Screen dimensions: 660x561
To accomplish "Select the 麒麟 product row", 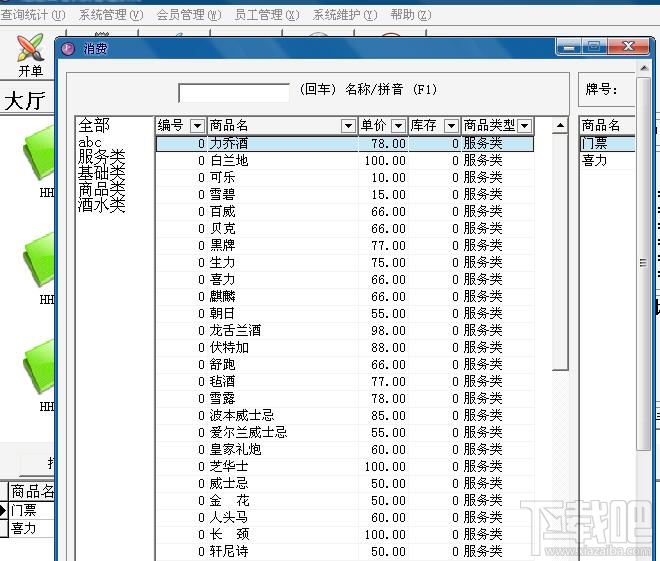I will click(345, 296).
